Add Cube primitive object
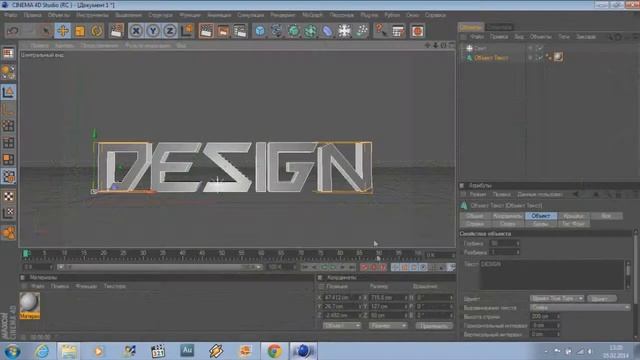This screenshot has height=360, width=640. click(260, 31)
